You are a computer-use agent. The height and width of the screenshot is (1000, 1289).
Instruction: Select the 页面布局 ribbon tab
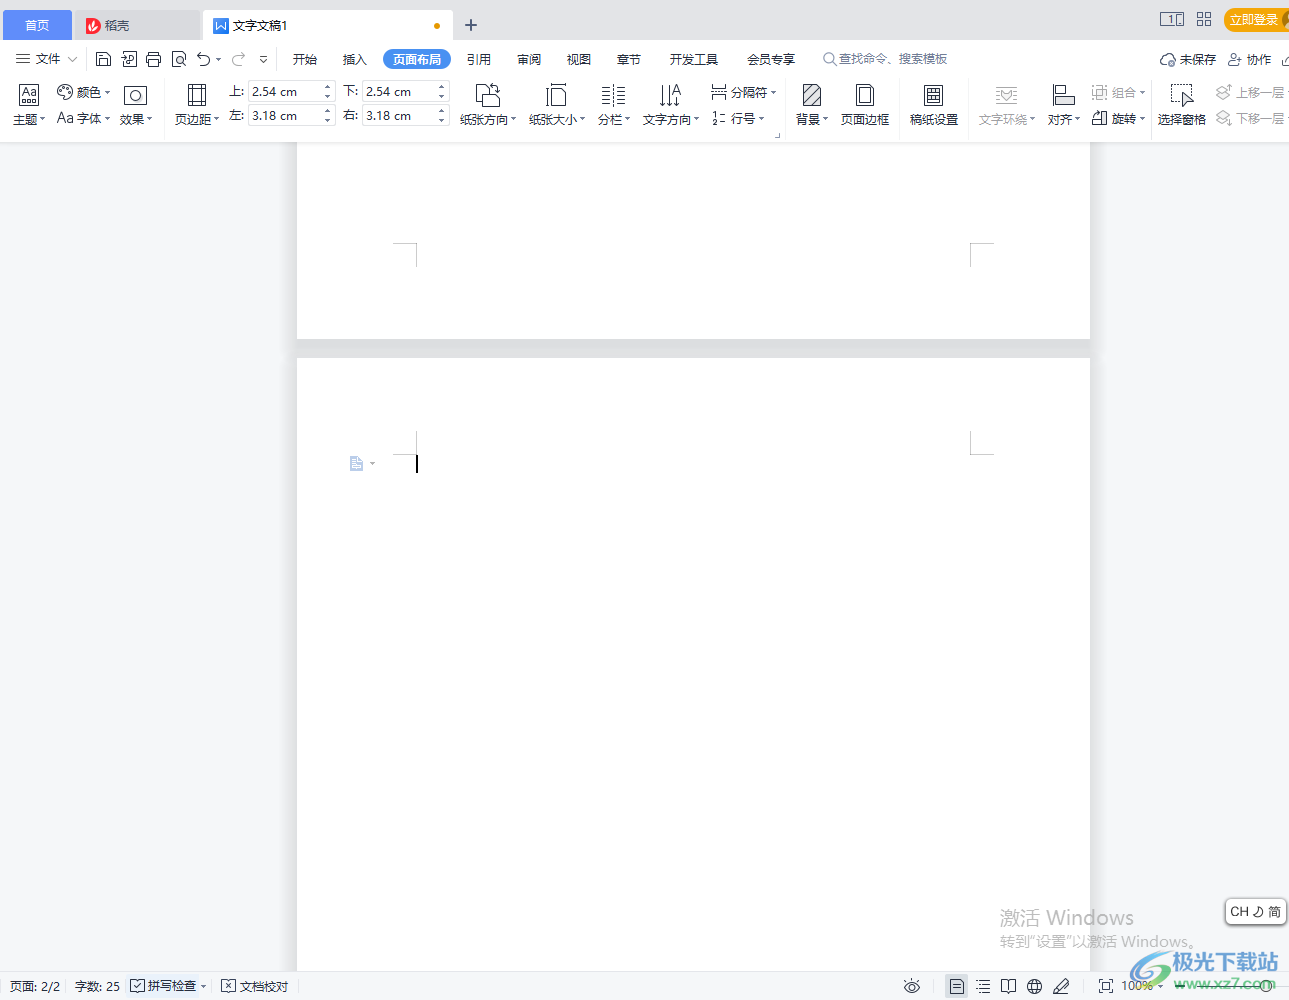pos(417,59)
